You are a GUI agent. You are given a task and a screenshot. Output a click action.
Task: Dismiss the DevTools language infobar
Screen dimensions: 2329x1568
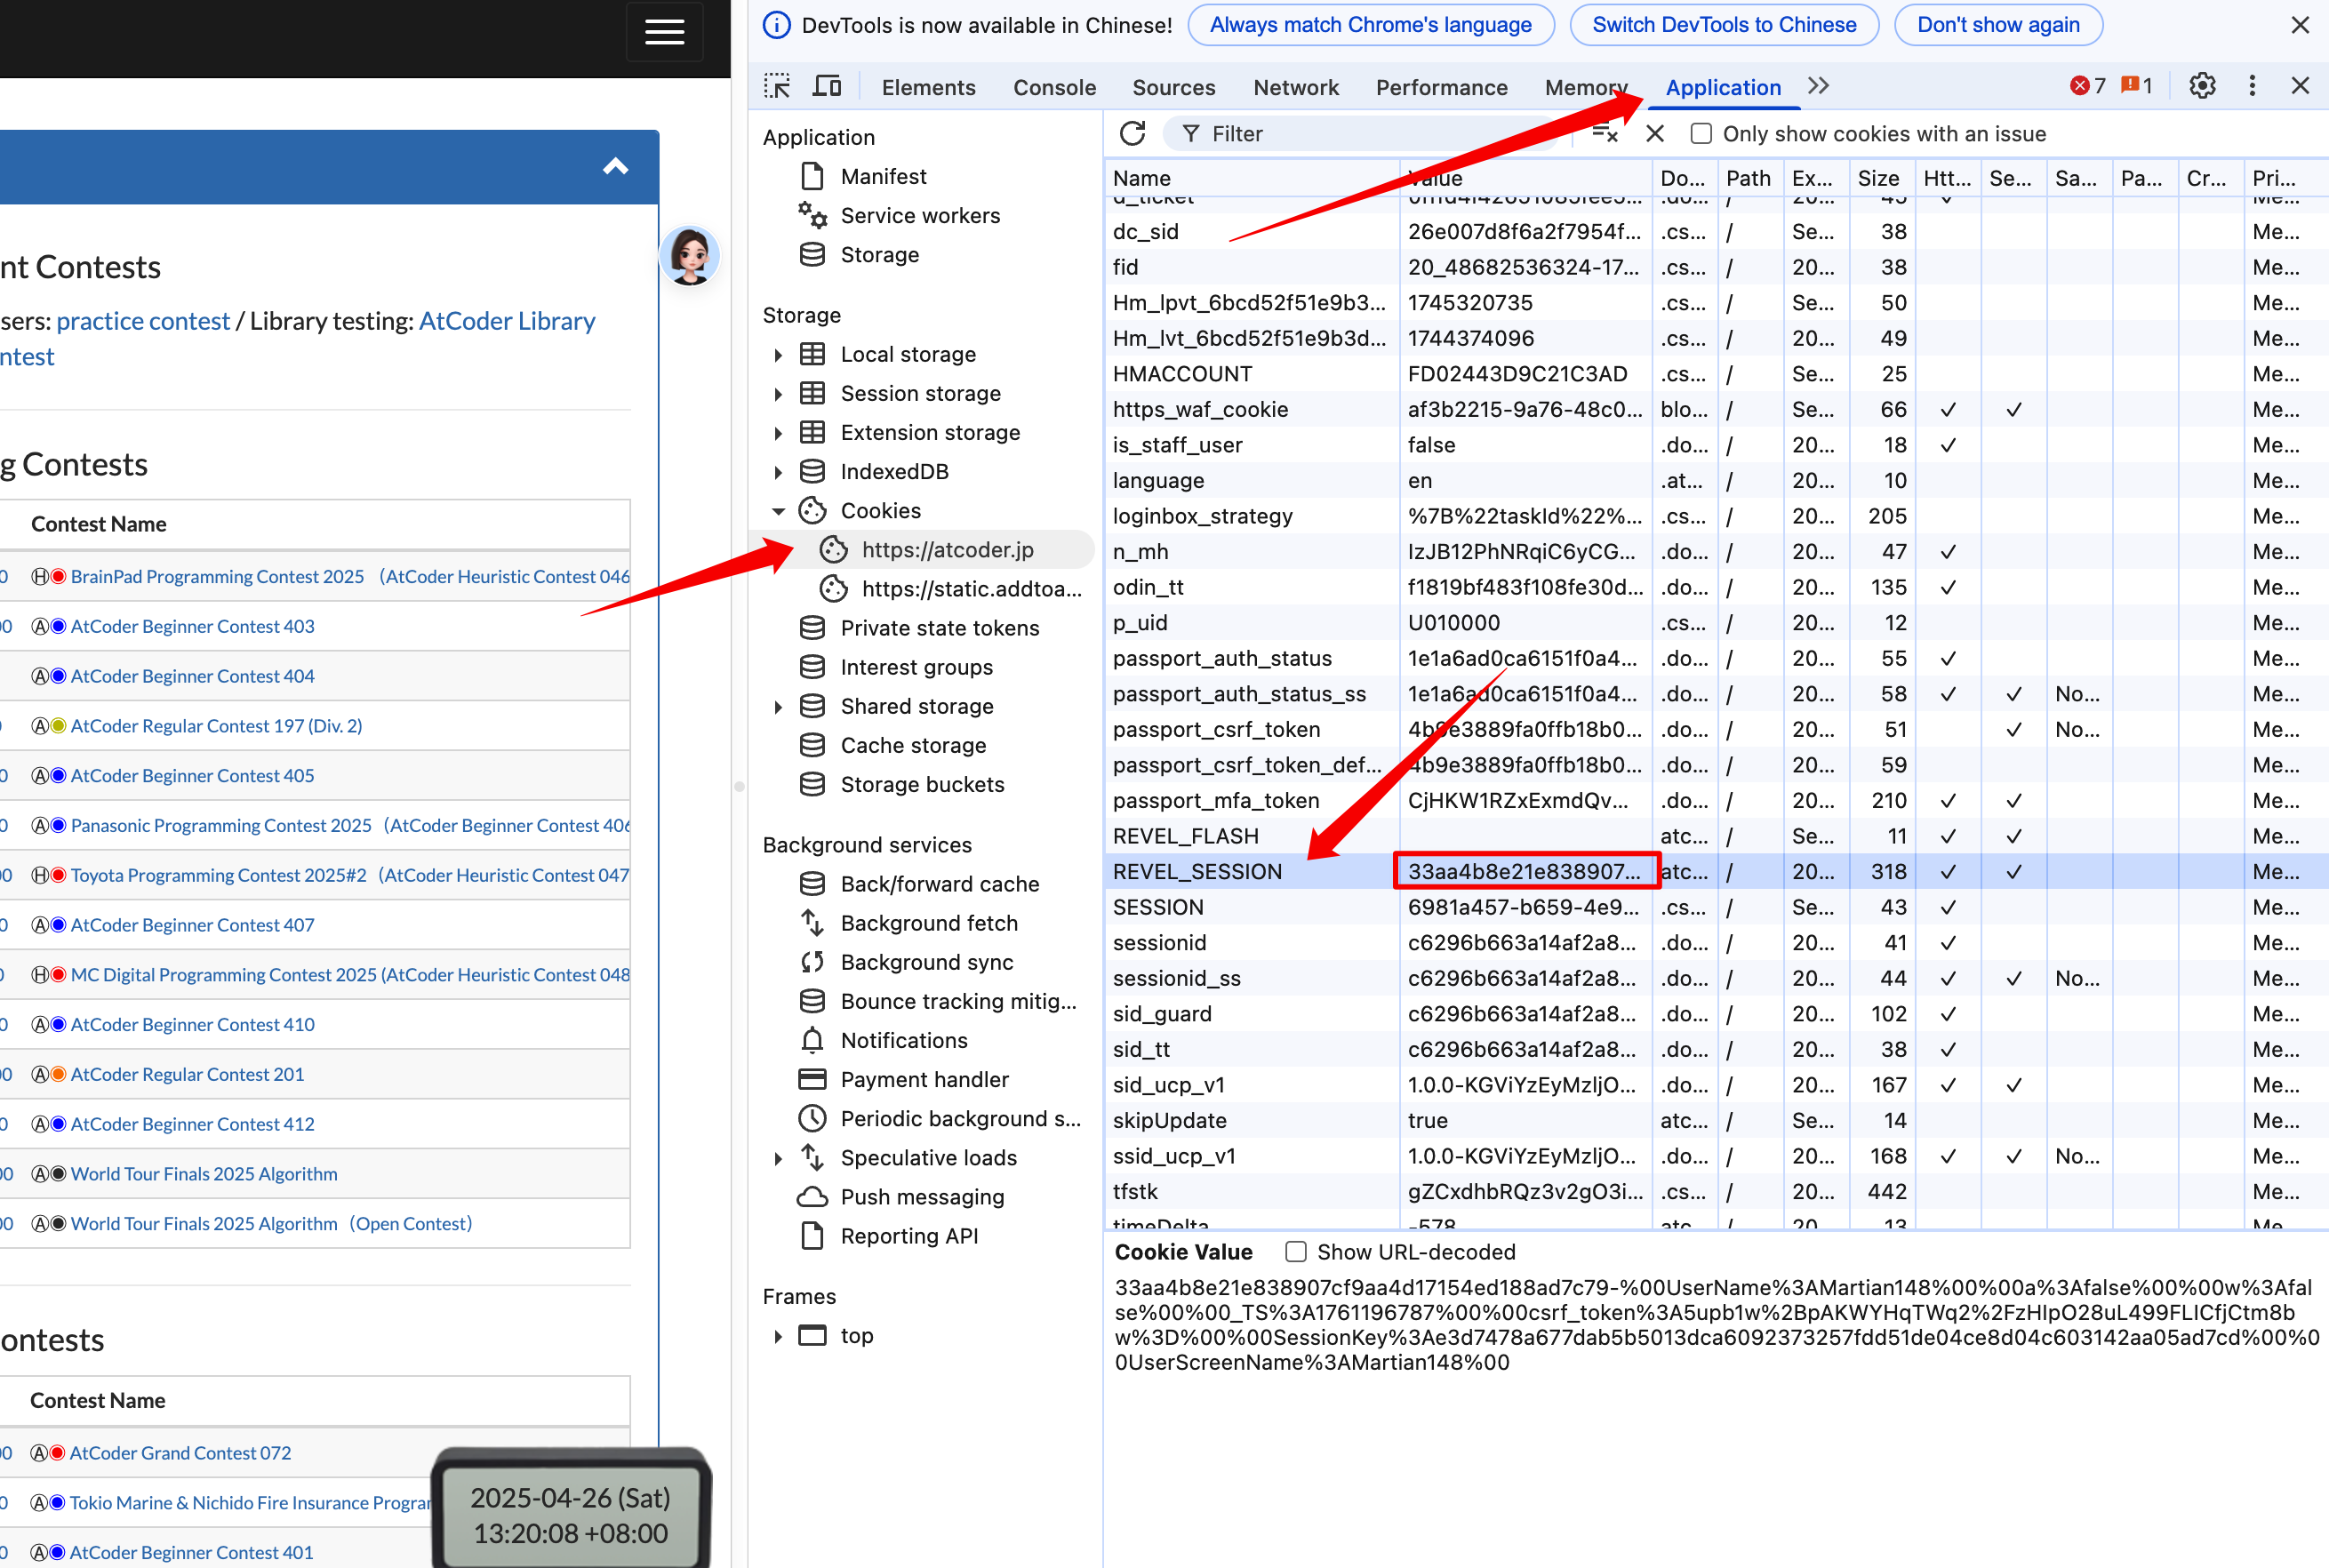pyautogui.click(x=2300, y=25)
